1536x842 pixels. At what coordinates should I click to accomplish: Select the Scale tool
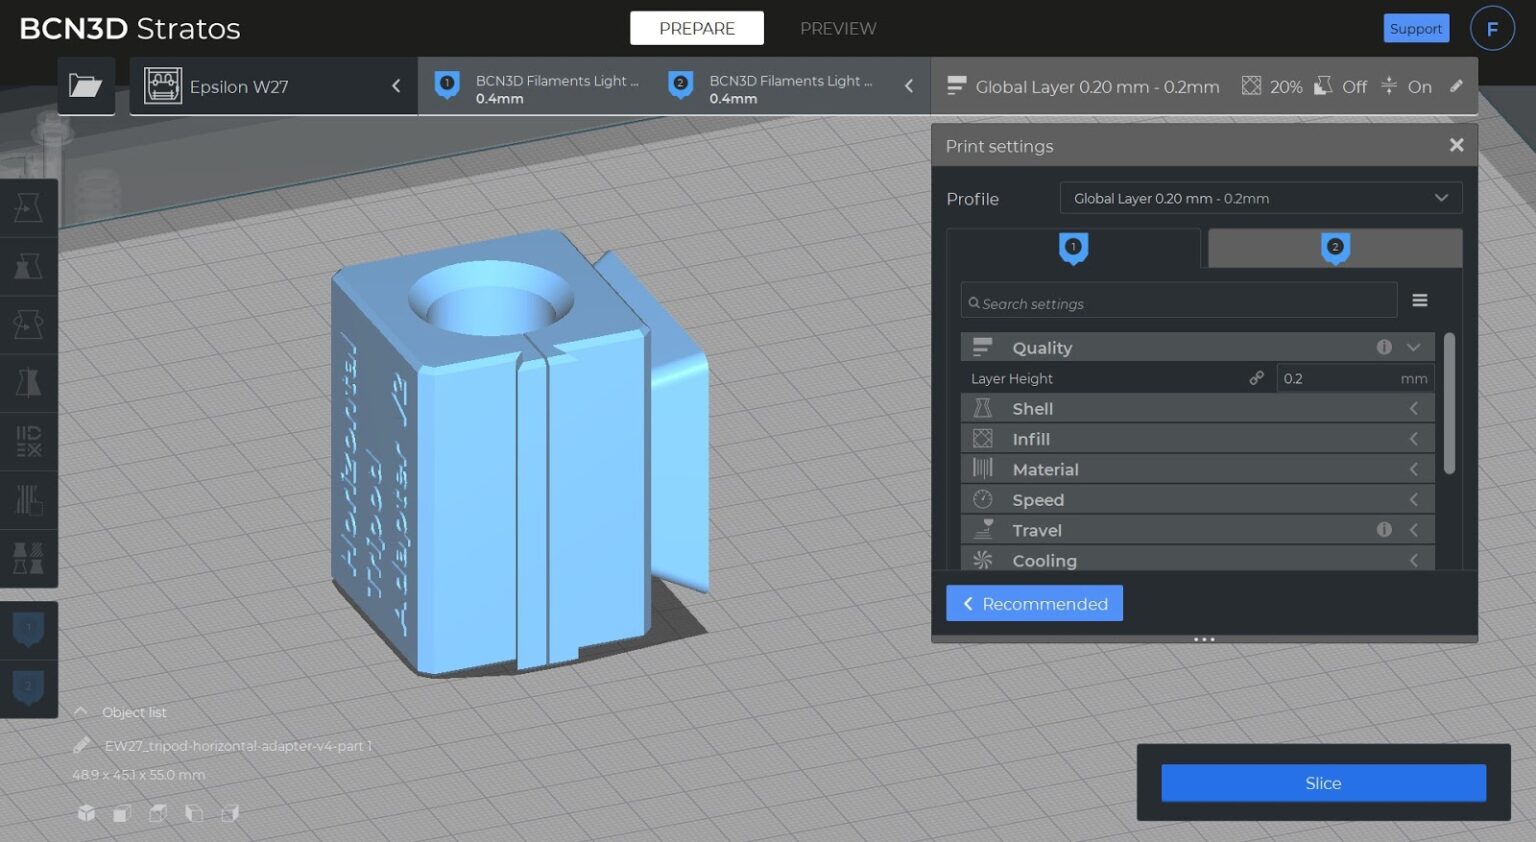click(29, 266)
